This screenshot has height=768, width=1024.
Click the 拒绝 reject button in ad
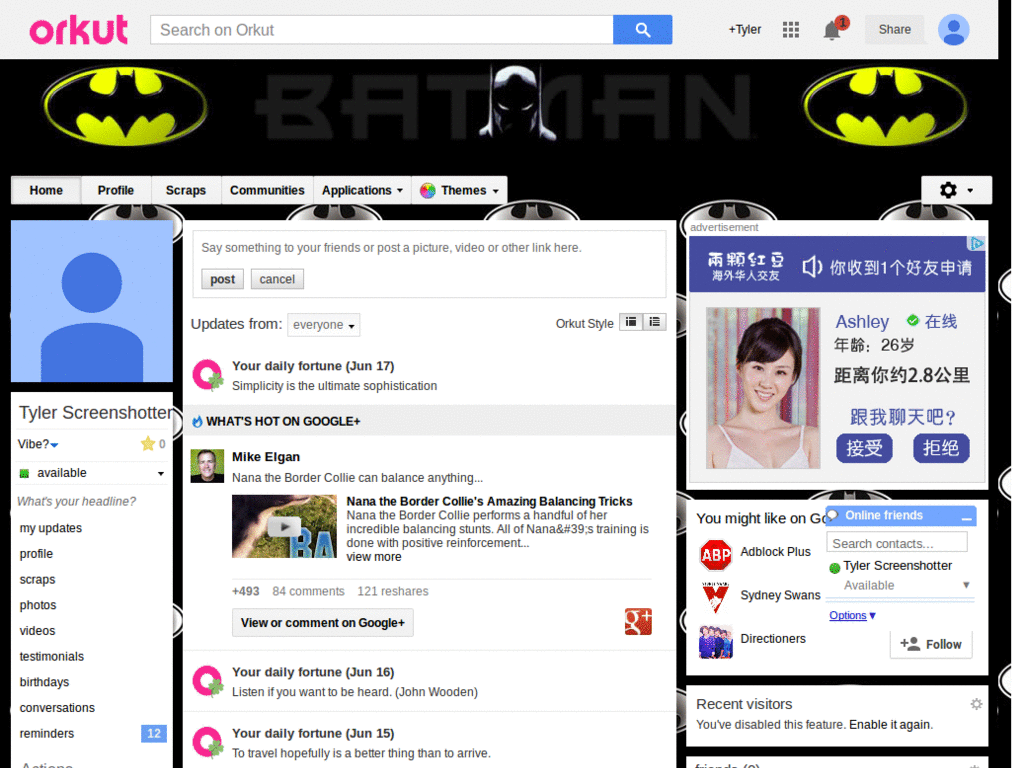pos(940,448)
